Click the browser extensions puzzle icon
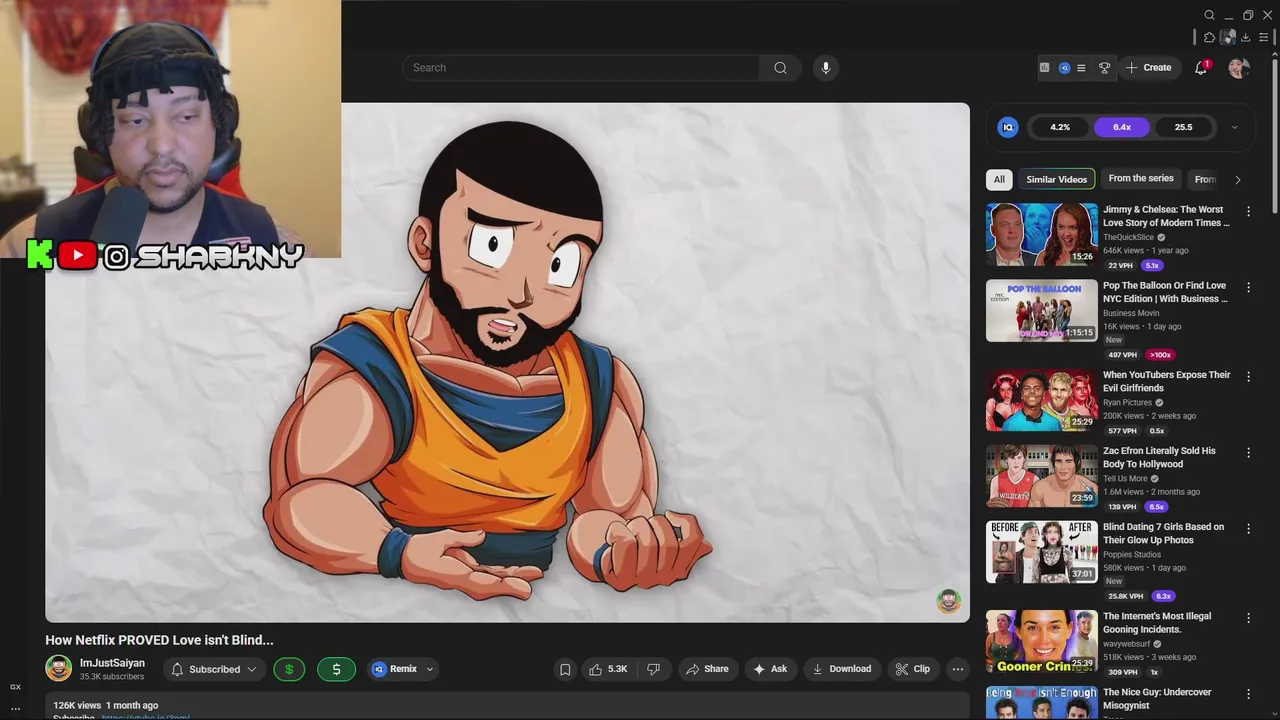Image resolution: width=1280 pixels, height=720 pixels. (1209, 37)
